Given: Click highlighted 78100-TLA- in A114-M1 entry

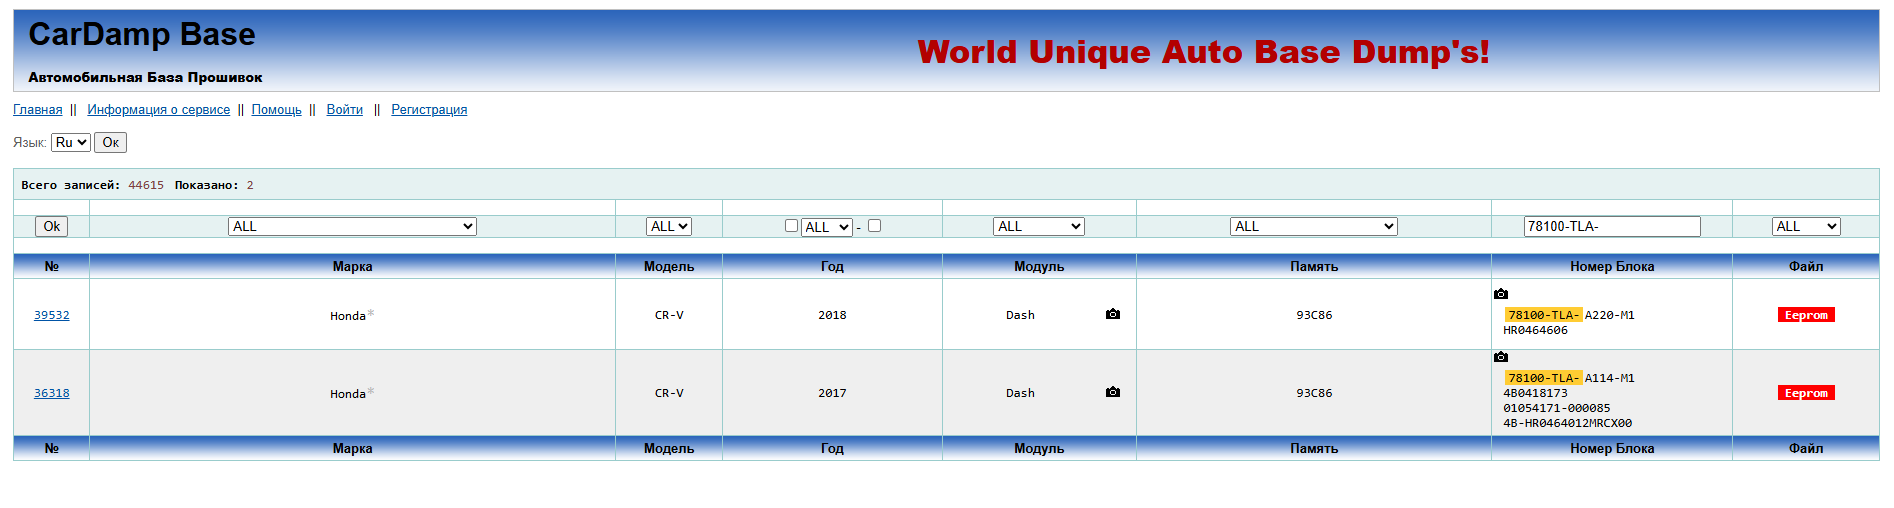Looking at the screenshot, I should pos(1543,378).
